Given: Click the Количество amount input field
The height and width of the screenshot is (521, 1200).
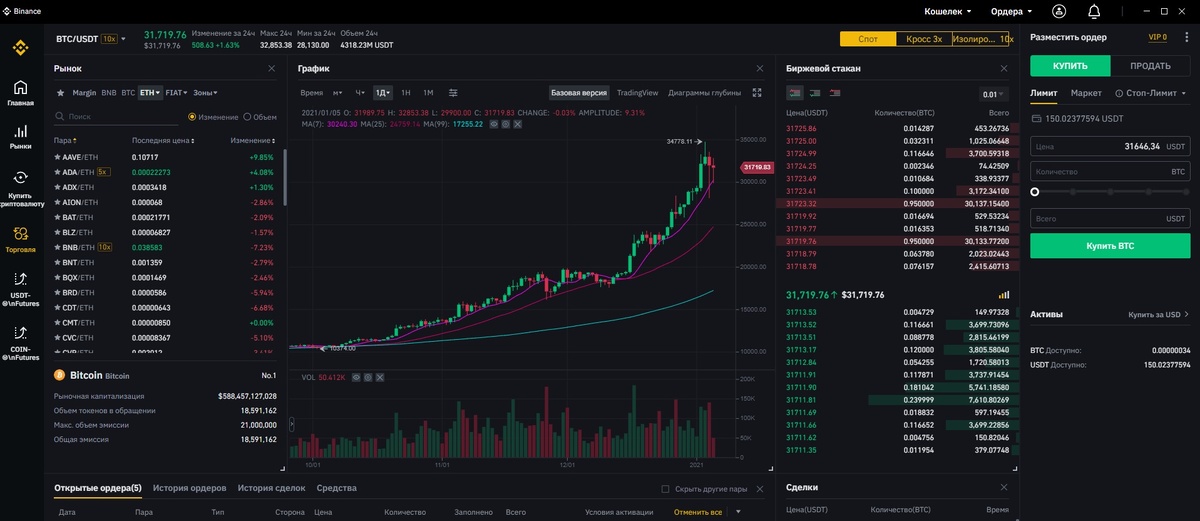Looking at the screenshot, I should pyautogui.click(x=1110, y=172).
